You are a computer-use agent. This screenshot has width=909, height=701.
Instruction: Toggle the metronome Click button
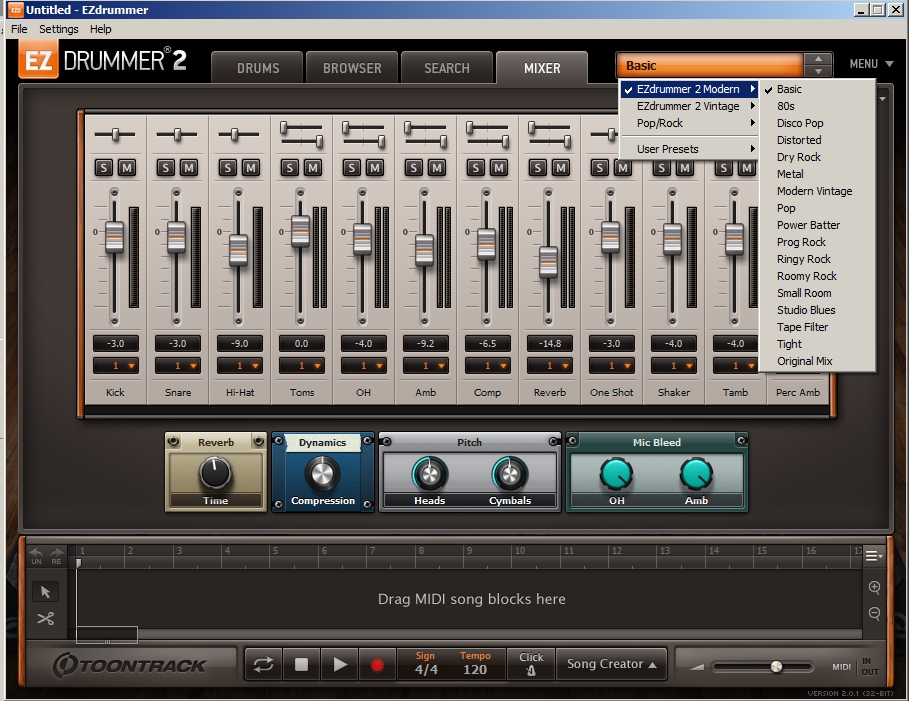(531, 664)
